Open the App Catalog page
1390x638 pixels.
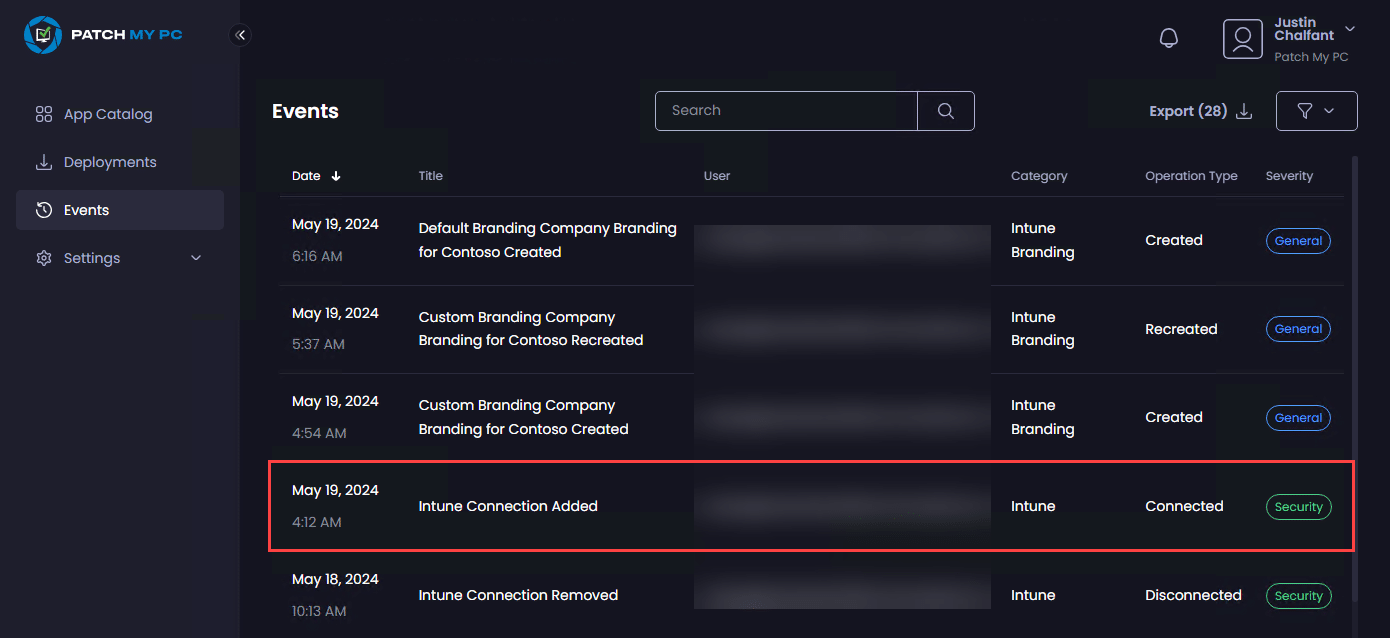(x=108, y=114)
